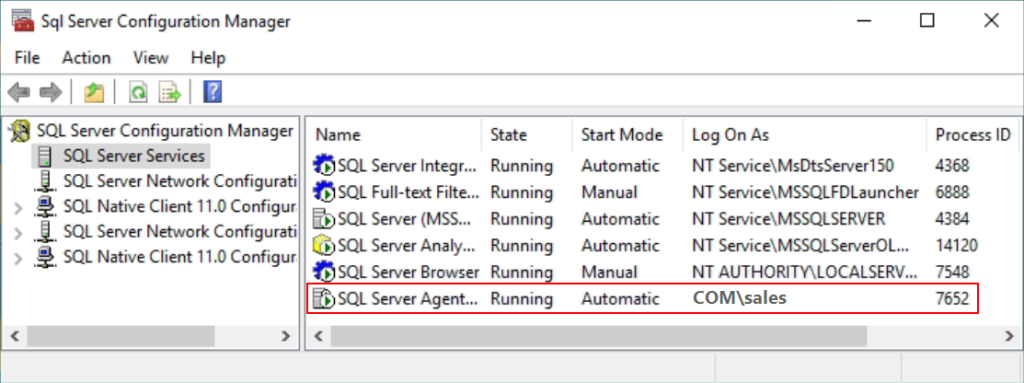Image resolution: width=1024 pixels, height=383 pixels.
Task: Close the Sql Server Configuration Manager window
Action: [x=991, y=20]
